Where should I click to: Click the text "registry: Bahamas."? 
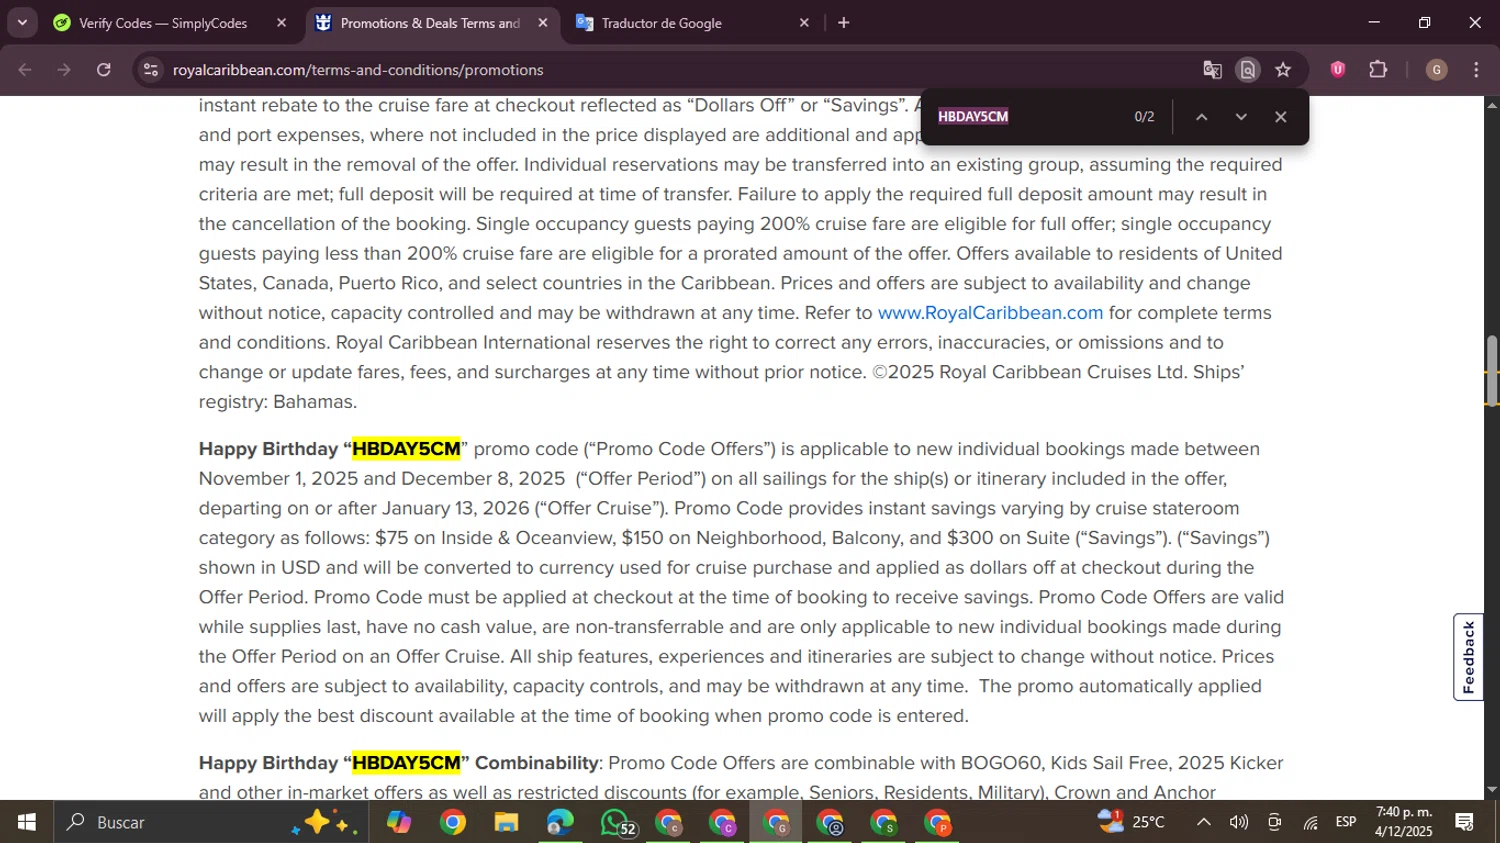[278, 402]
